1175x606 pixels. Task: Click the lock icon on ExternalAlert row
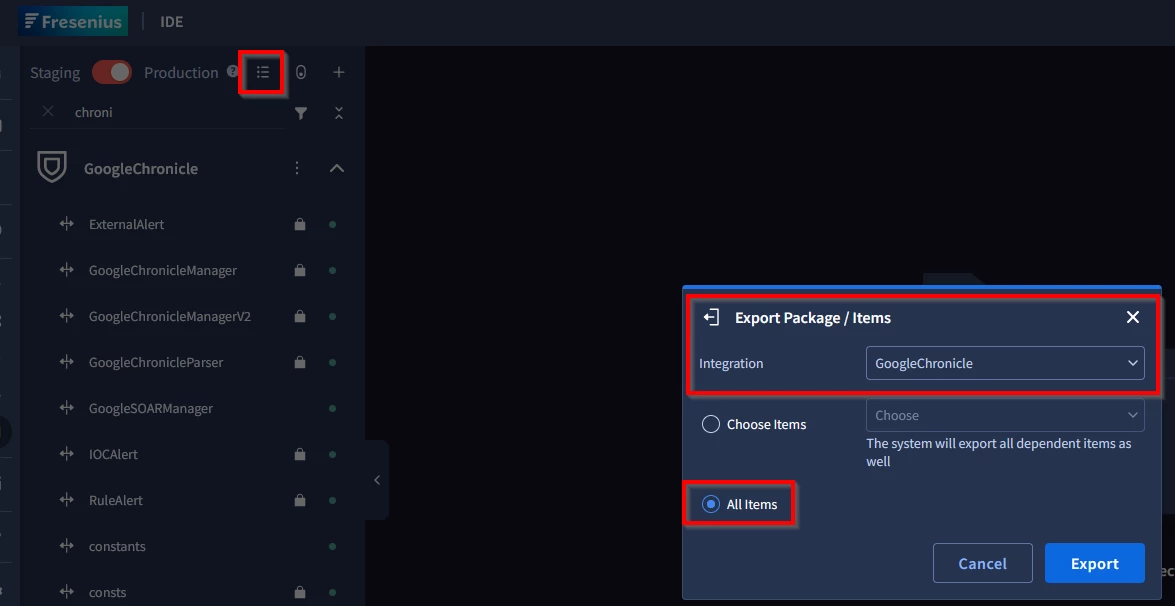click(x=300, y=224)
